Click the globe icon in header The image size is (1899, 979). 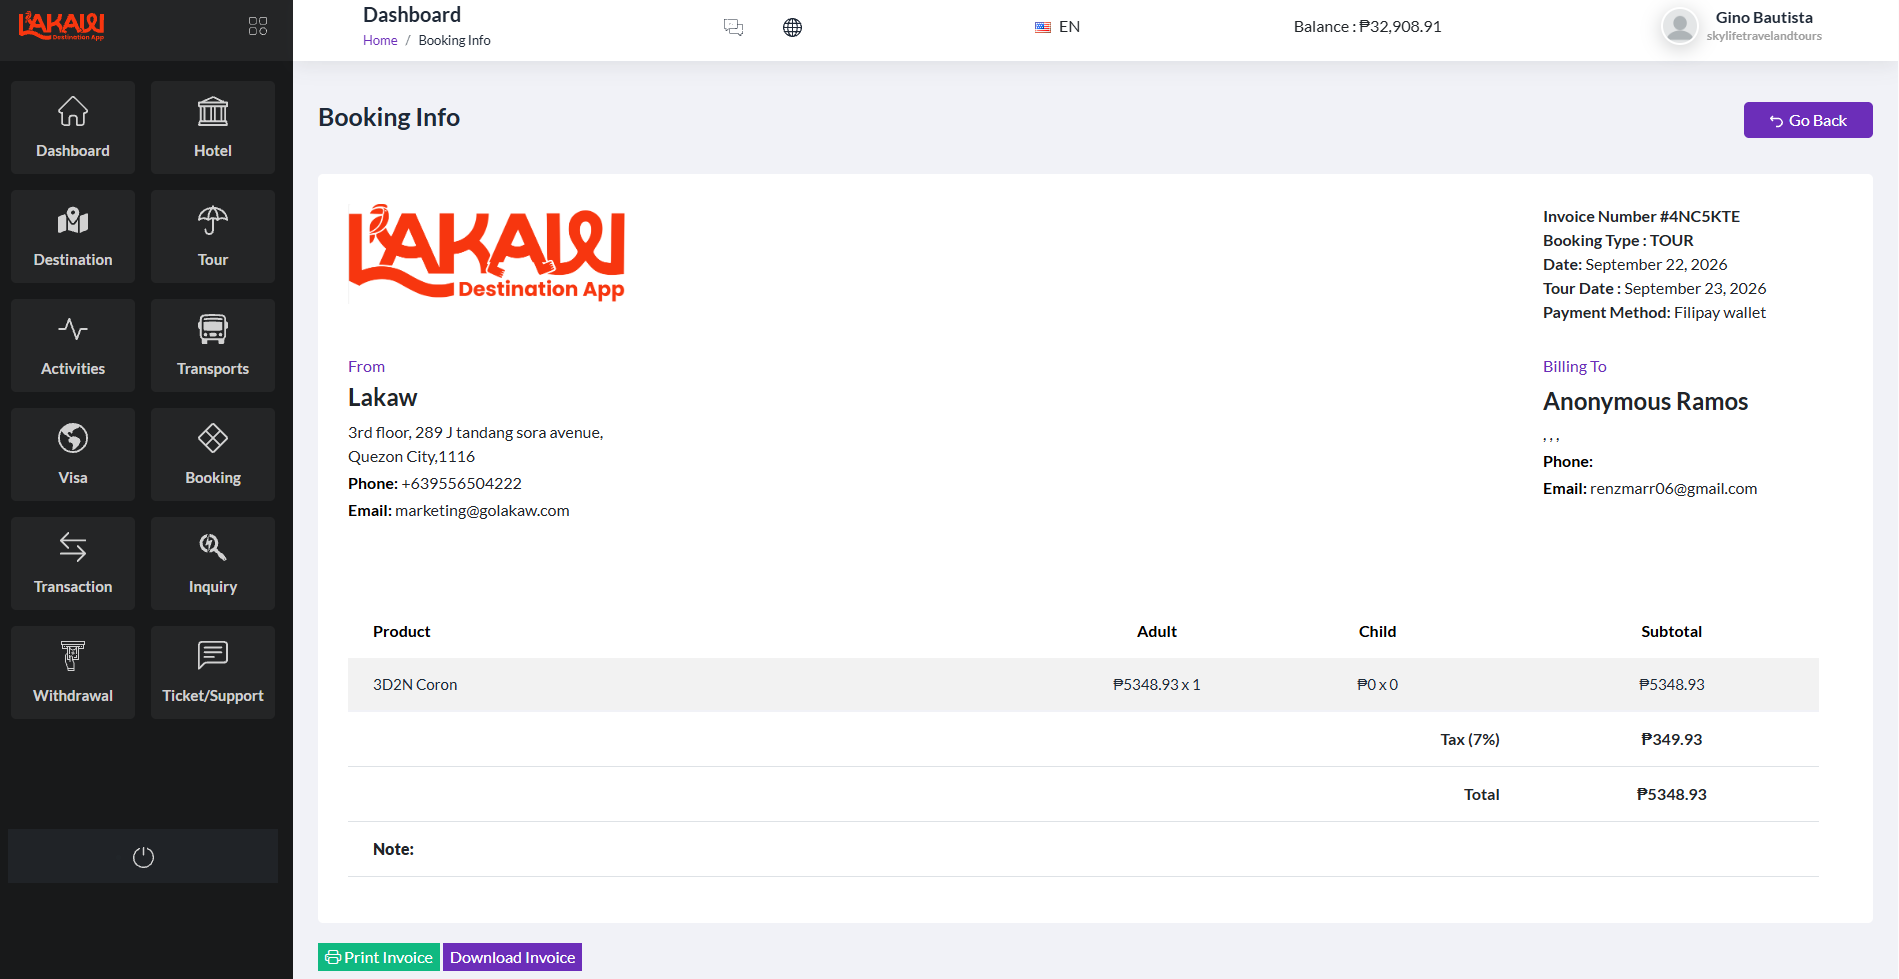click(792, 27)
